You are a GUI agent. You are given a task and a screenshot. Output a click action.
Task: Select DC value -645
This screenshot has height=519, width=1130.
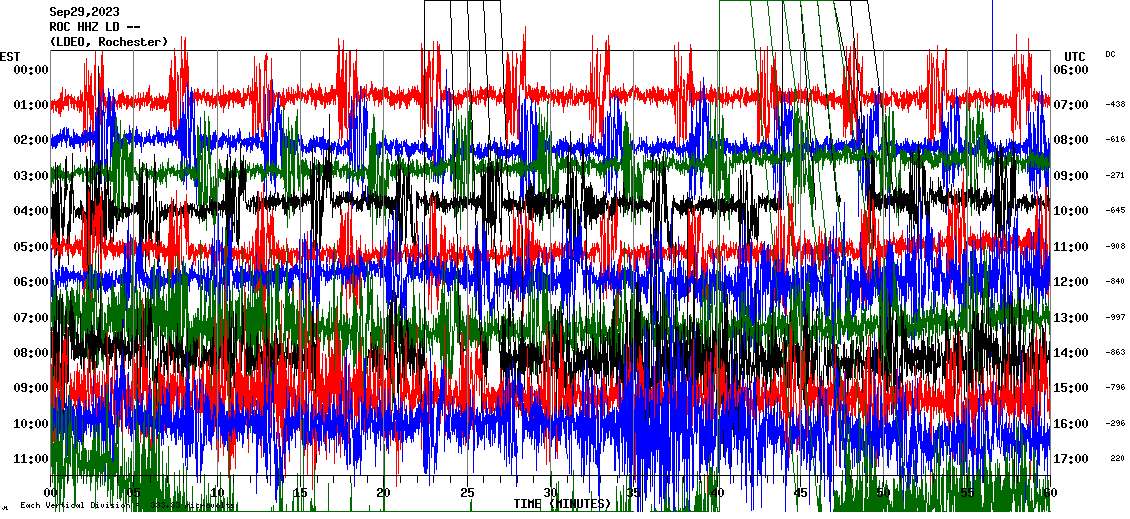[1115, 210]
